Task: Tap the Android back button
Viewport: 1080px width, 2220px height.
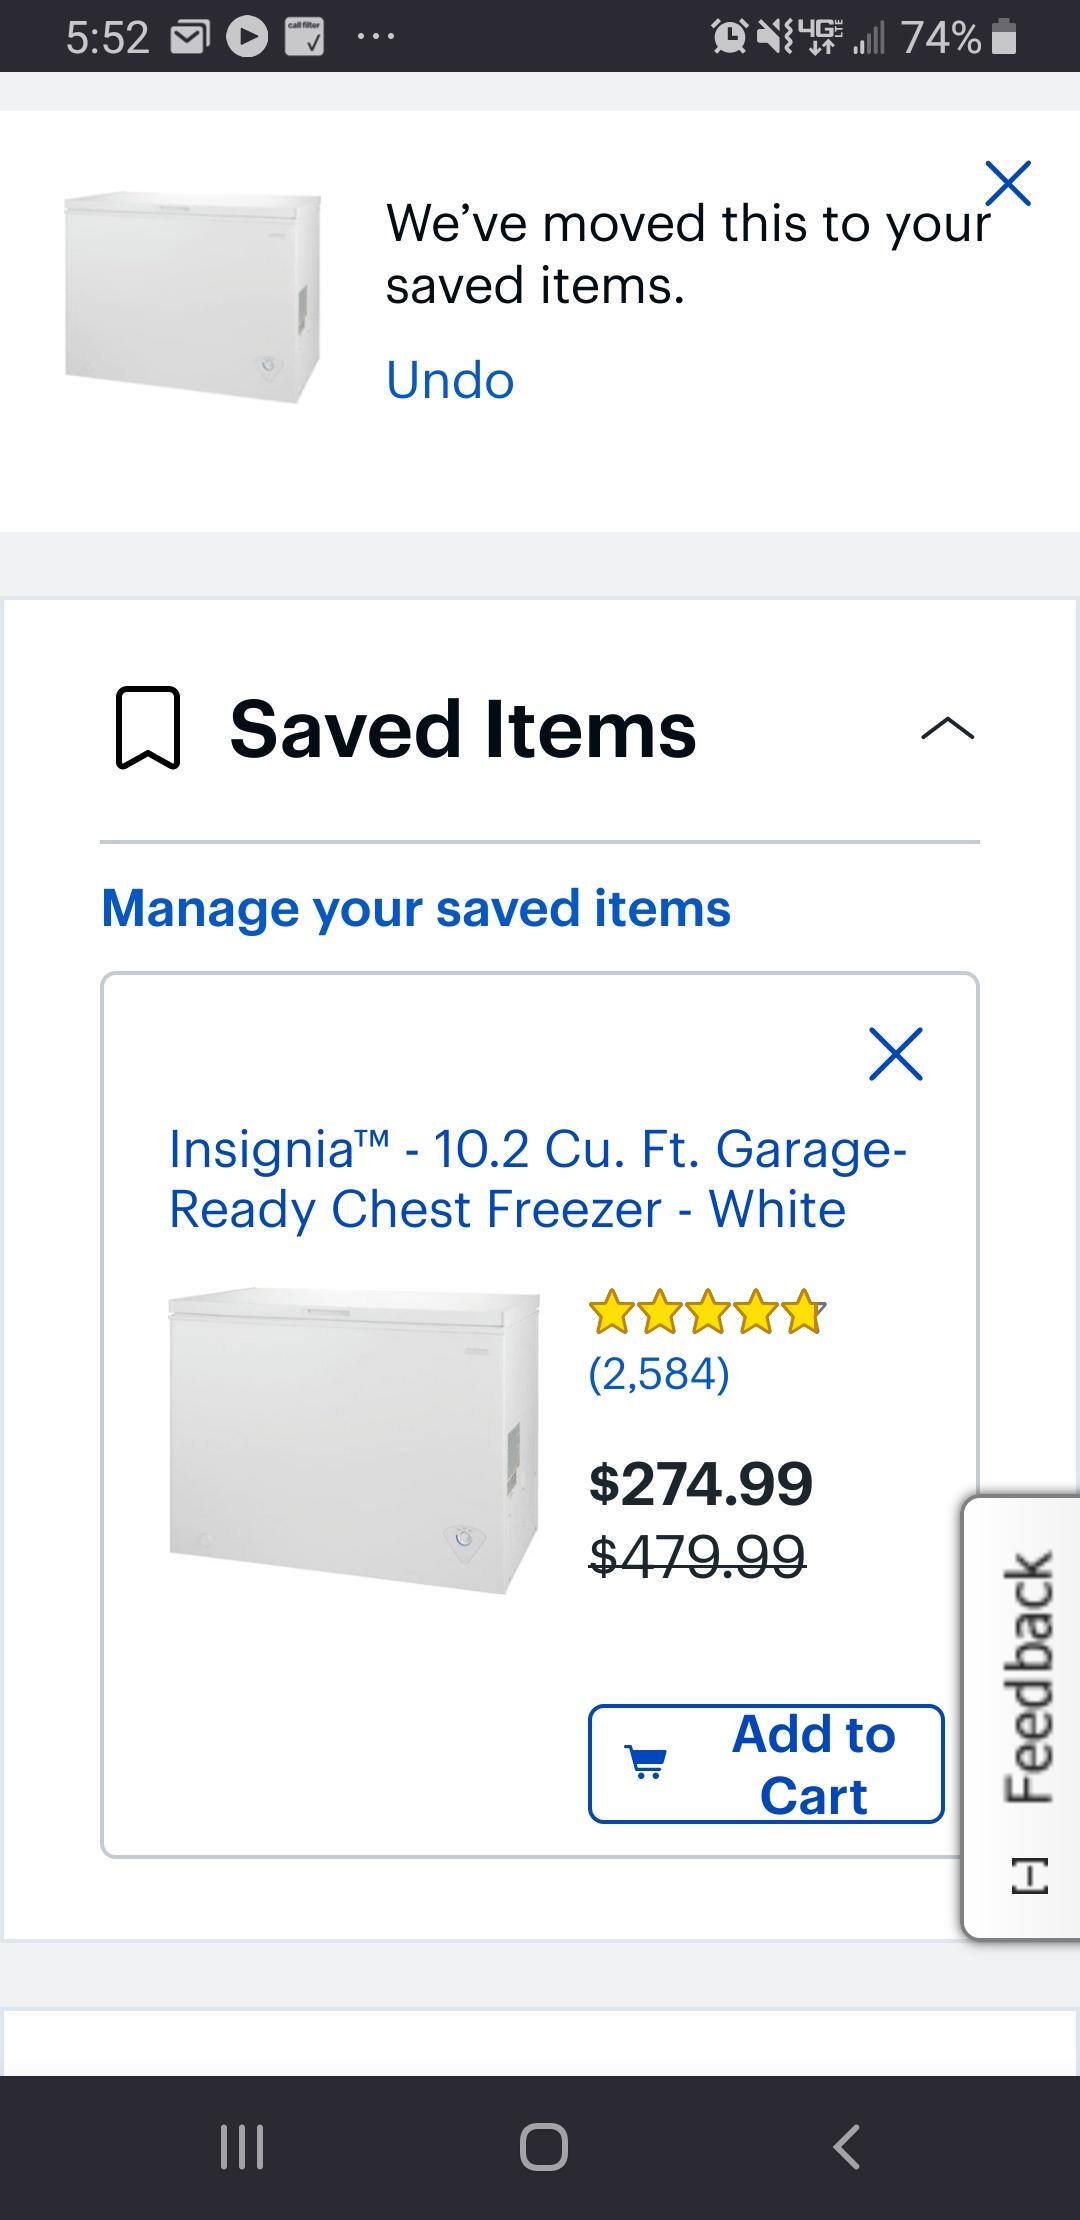Action: tap(846, 2146)
